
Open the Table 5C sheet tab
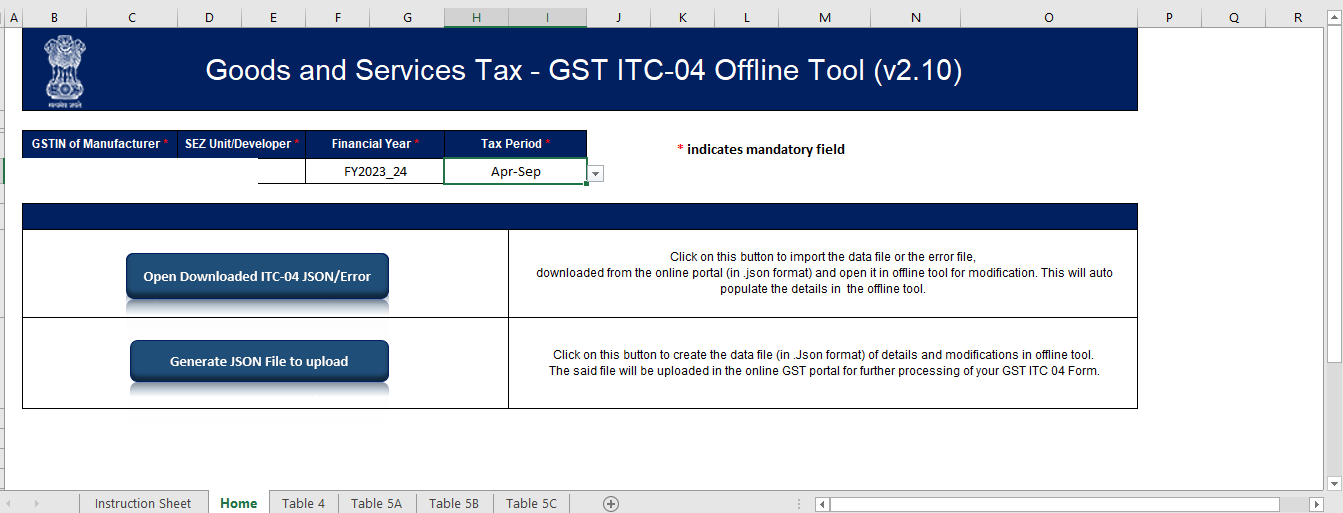(x=531, y=504)
